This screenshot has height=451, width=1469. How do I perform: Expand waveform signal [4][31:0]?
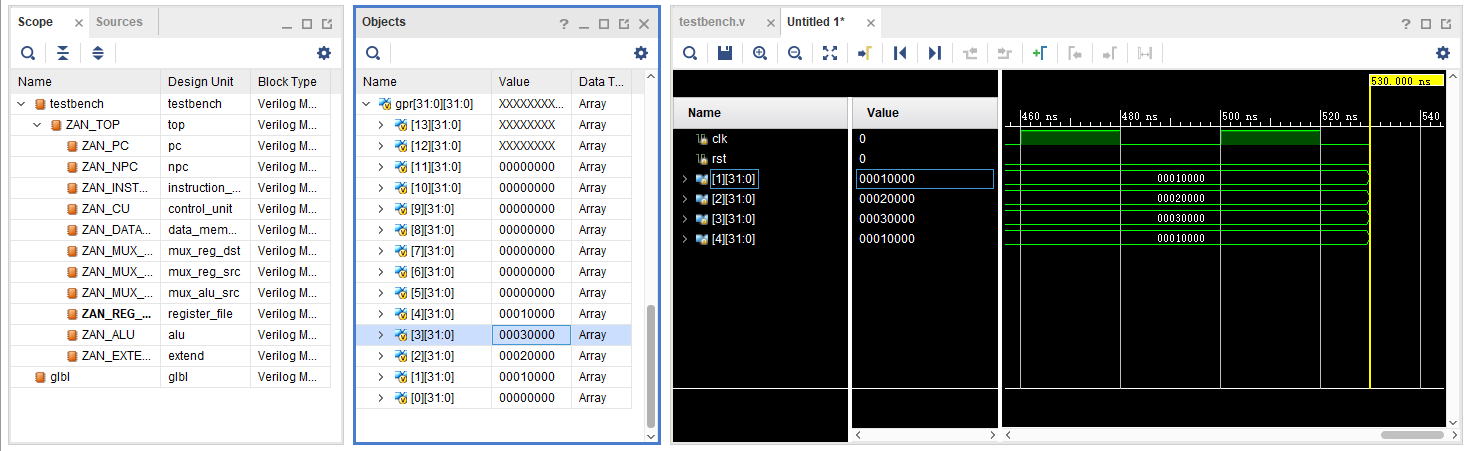click(x=685, y=239)
